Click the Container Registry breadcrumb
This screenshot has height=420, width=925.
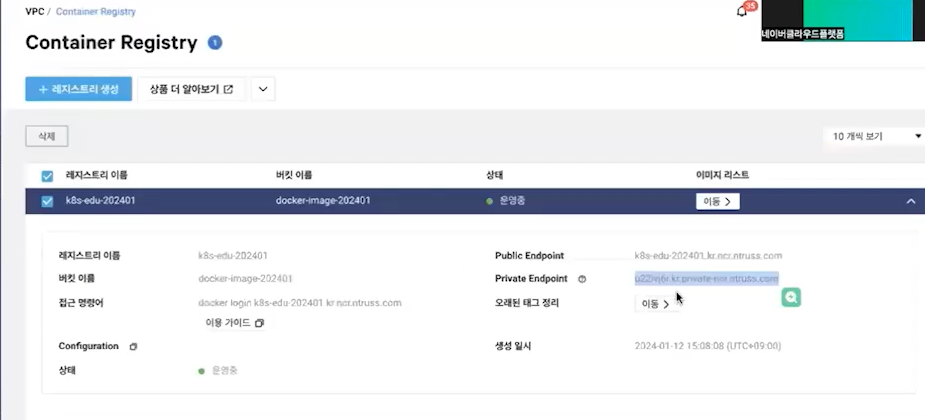click(96, 11)
